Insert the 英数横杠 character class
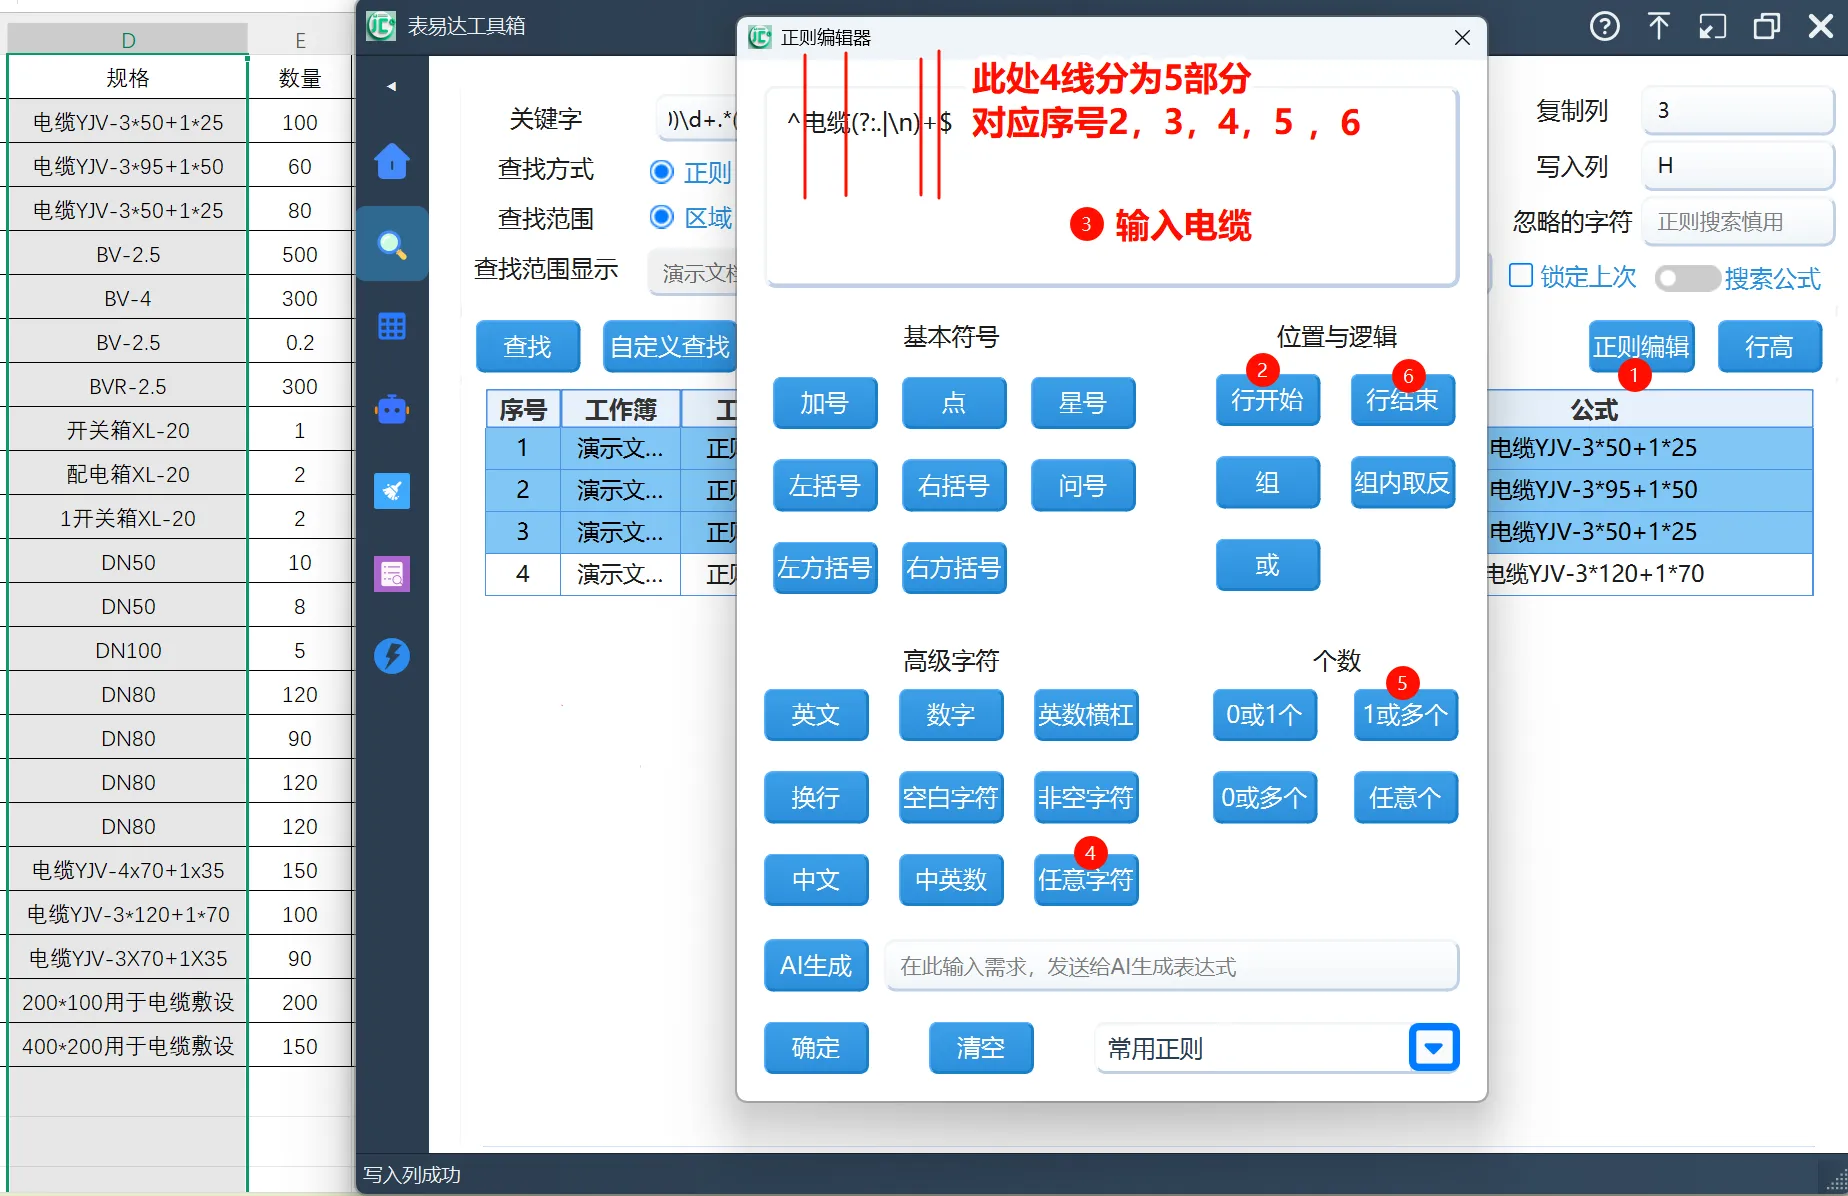Screen dimensions: 1848x1196 (x=1086, y=715)
